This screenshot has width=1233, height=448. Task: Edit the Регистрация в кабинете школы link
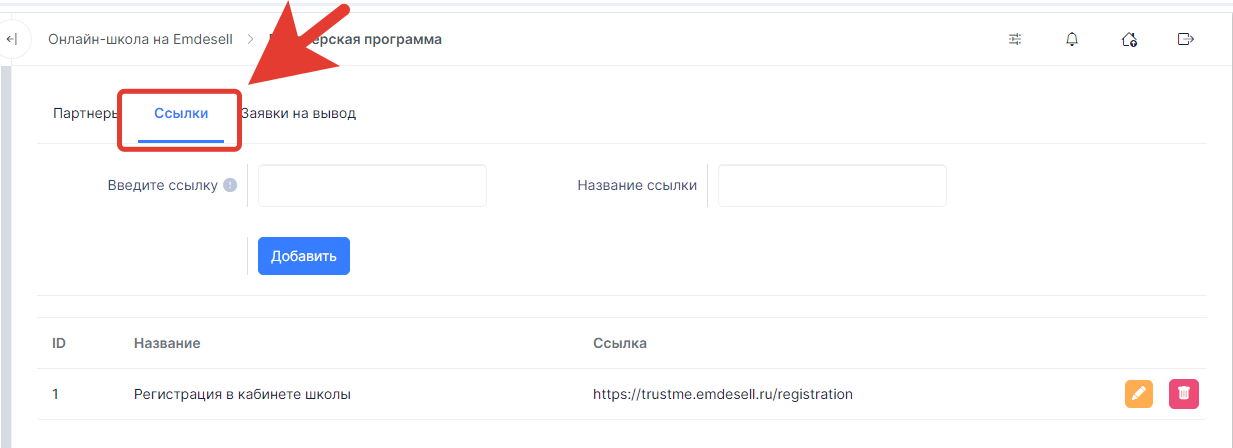click(1139, 394)
